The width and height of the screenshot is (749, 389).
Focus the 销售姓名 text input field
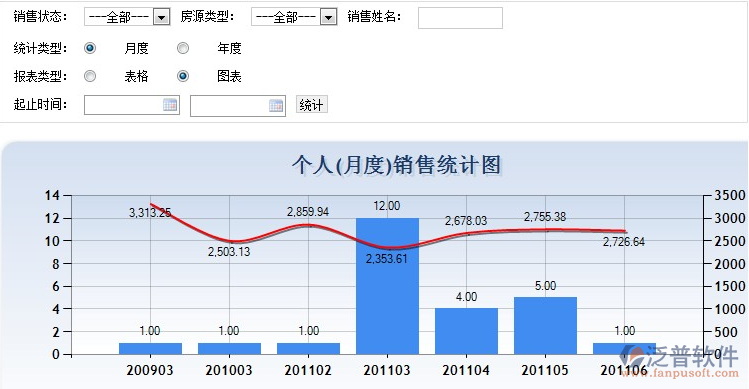click(x=460, y=18)
